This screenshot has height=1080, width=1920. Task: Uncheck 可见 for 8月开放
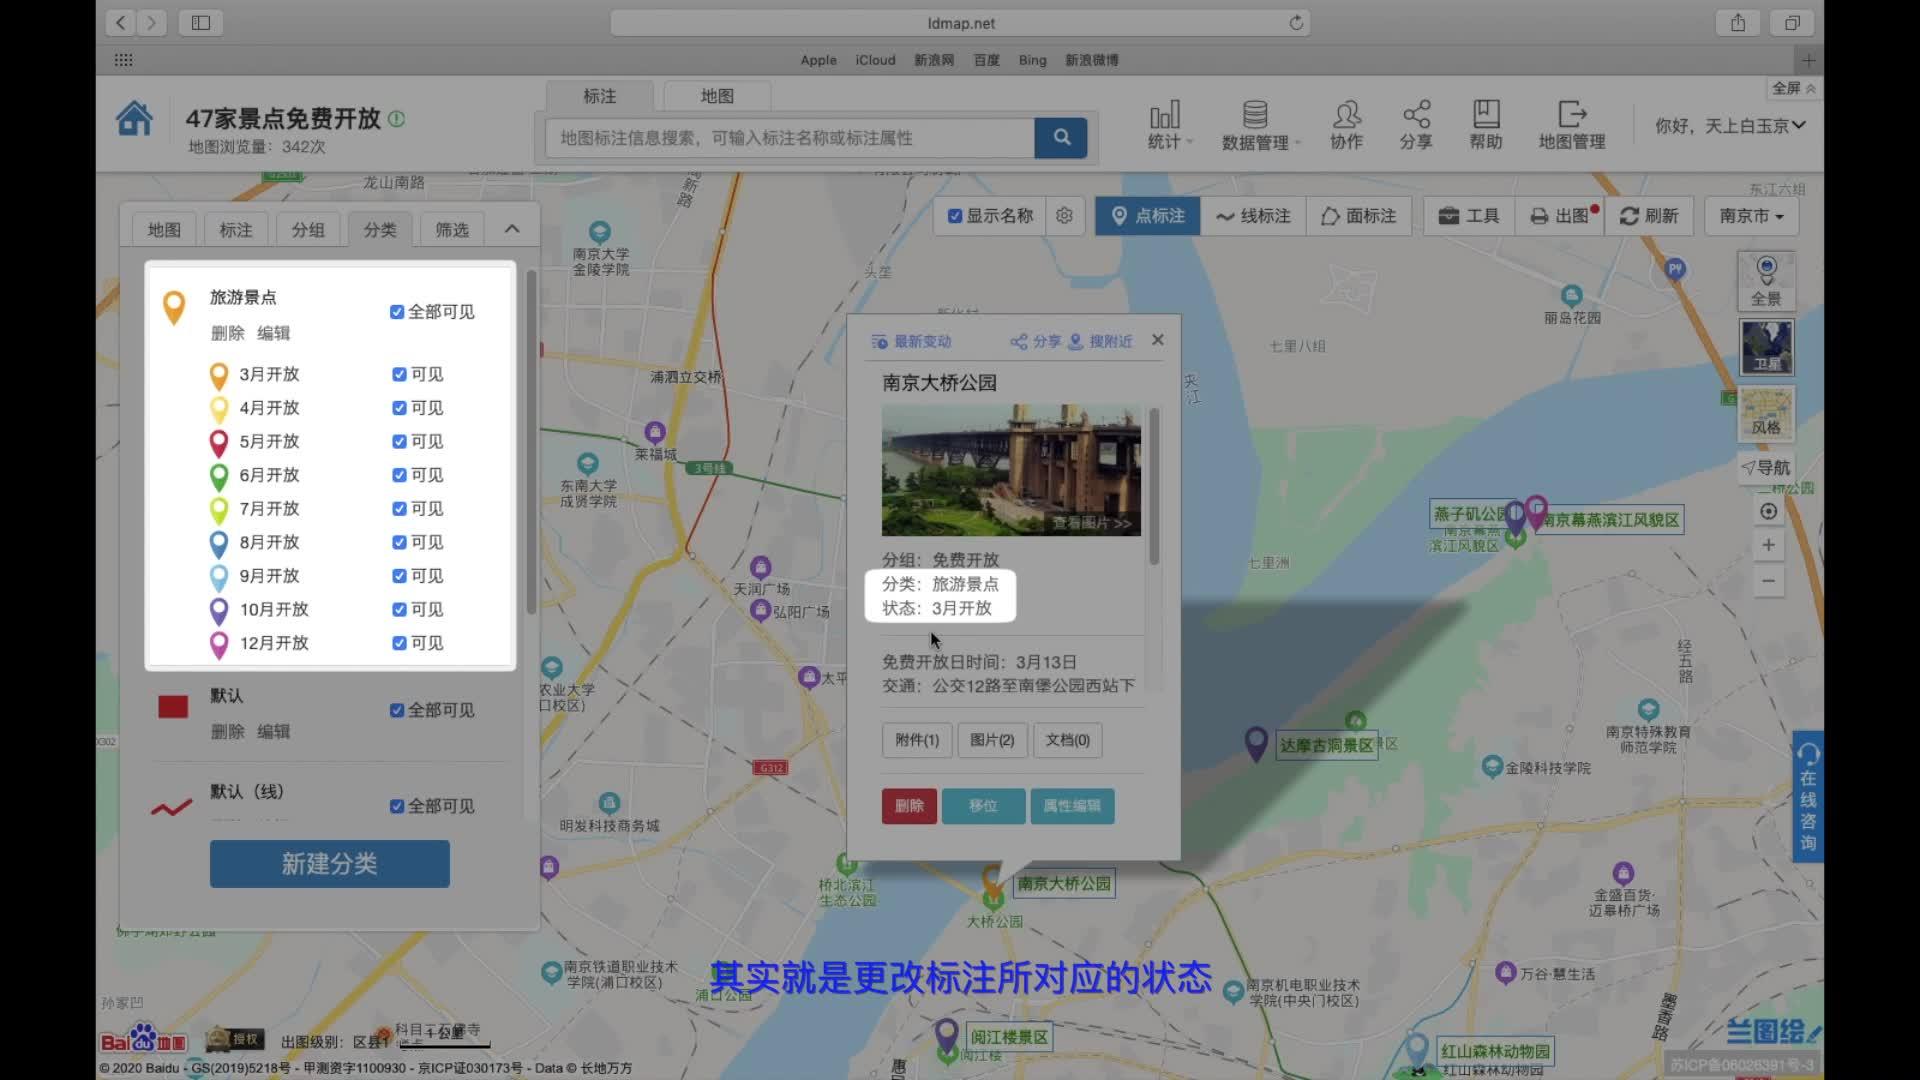(x=399, y=542)
